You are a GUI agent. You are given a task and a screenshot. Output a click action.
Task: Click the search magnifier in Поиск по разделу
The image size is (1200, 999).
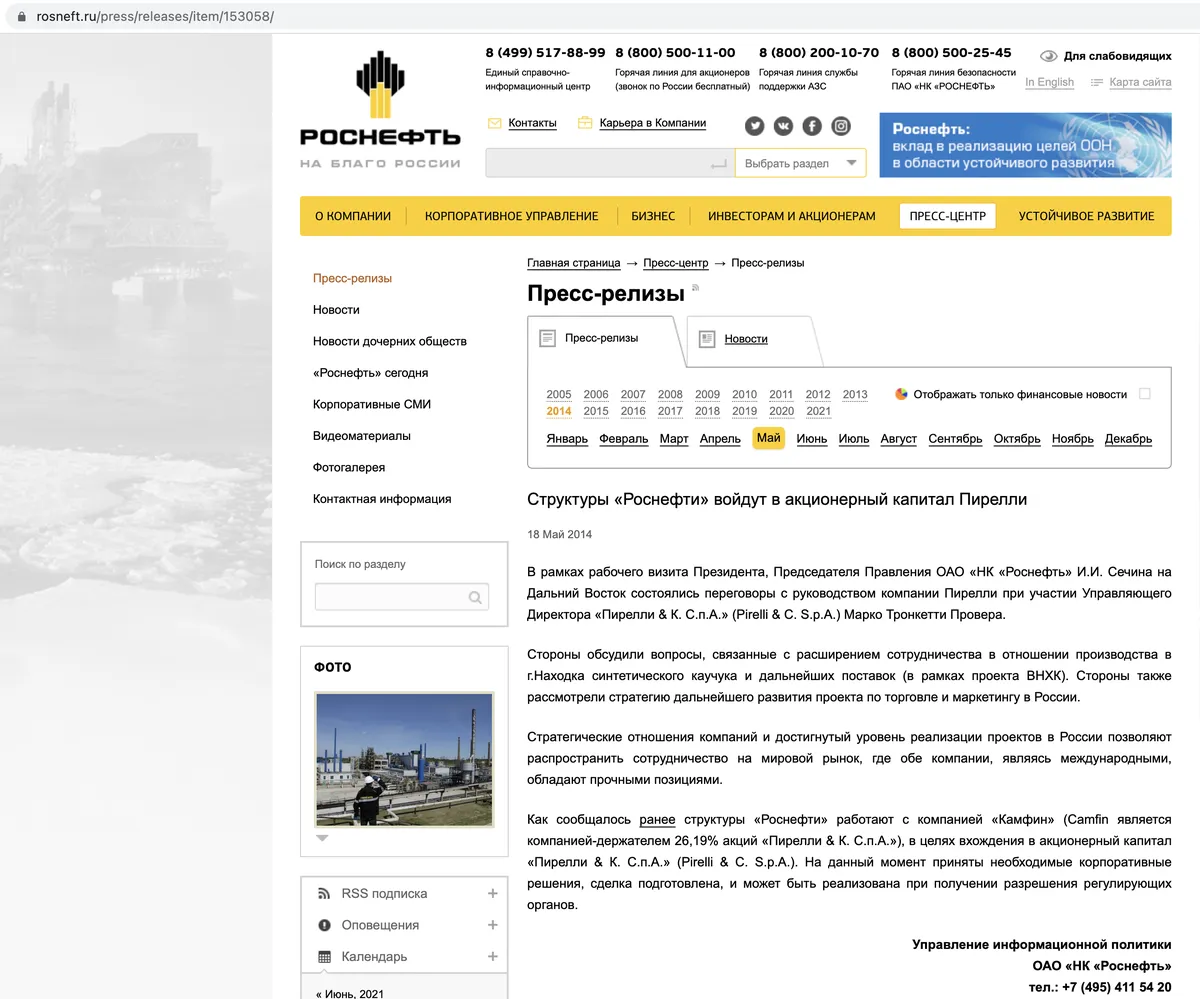pos(475,598)
